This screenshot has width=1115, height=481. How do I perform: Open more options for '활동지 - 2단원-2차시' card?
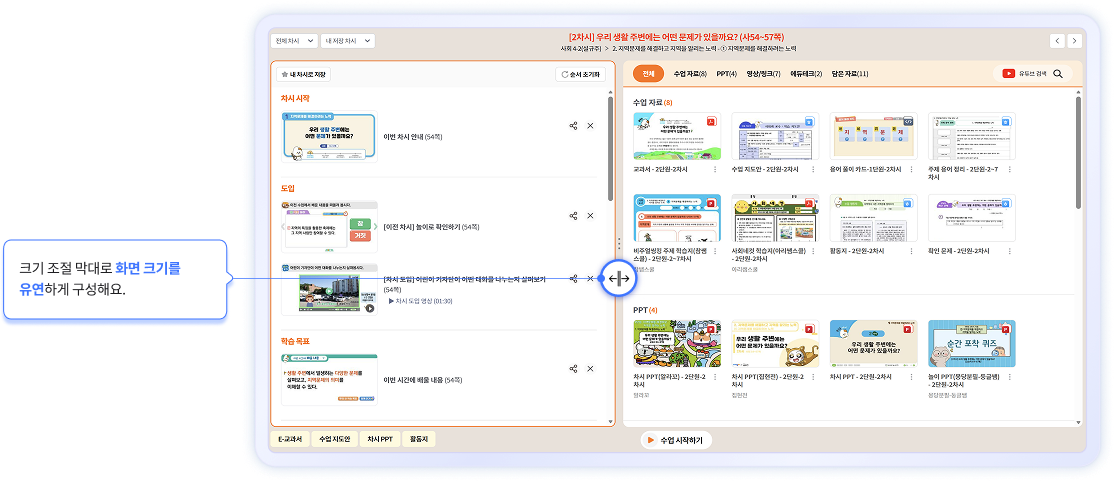pos(912,251)
